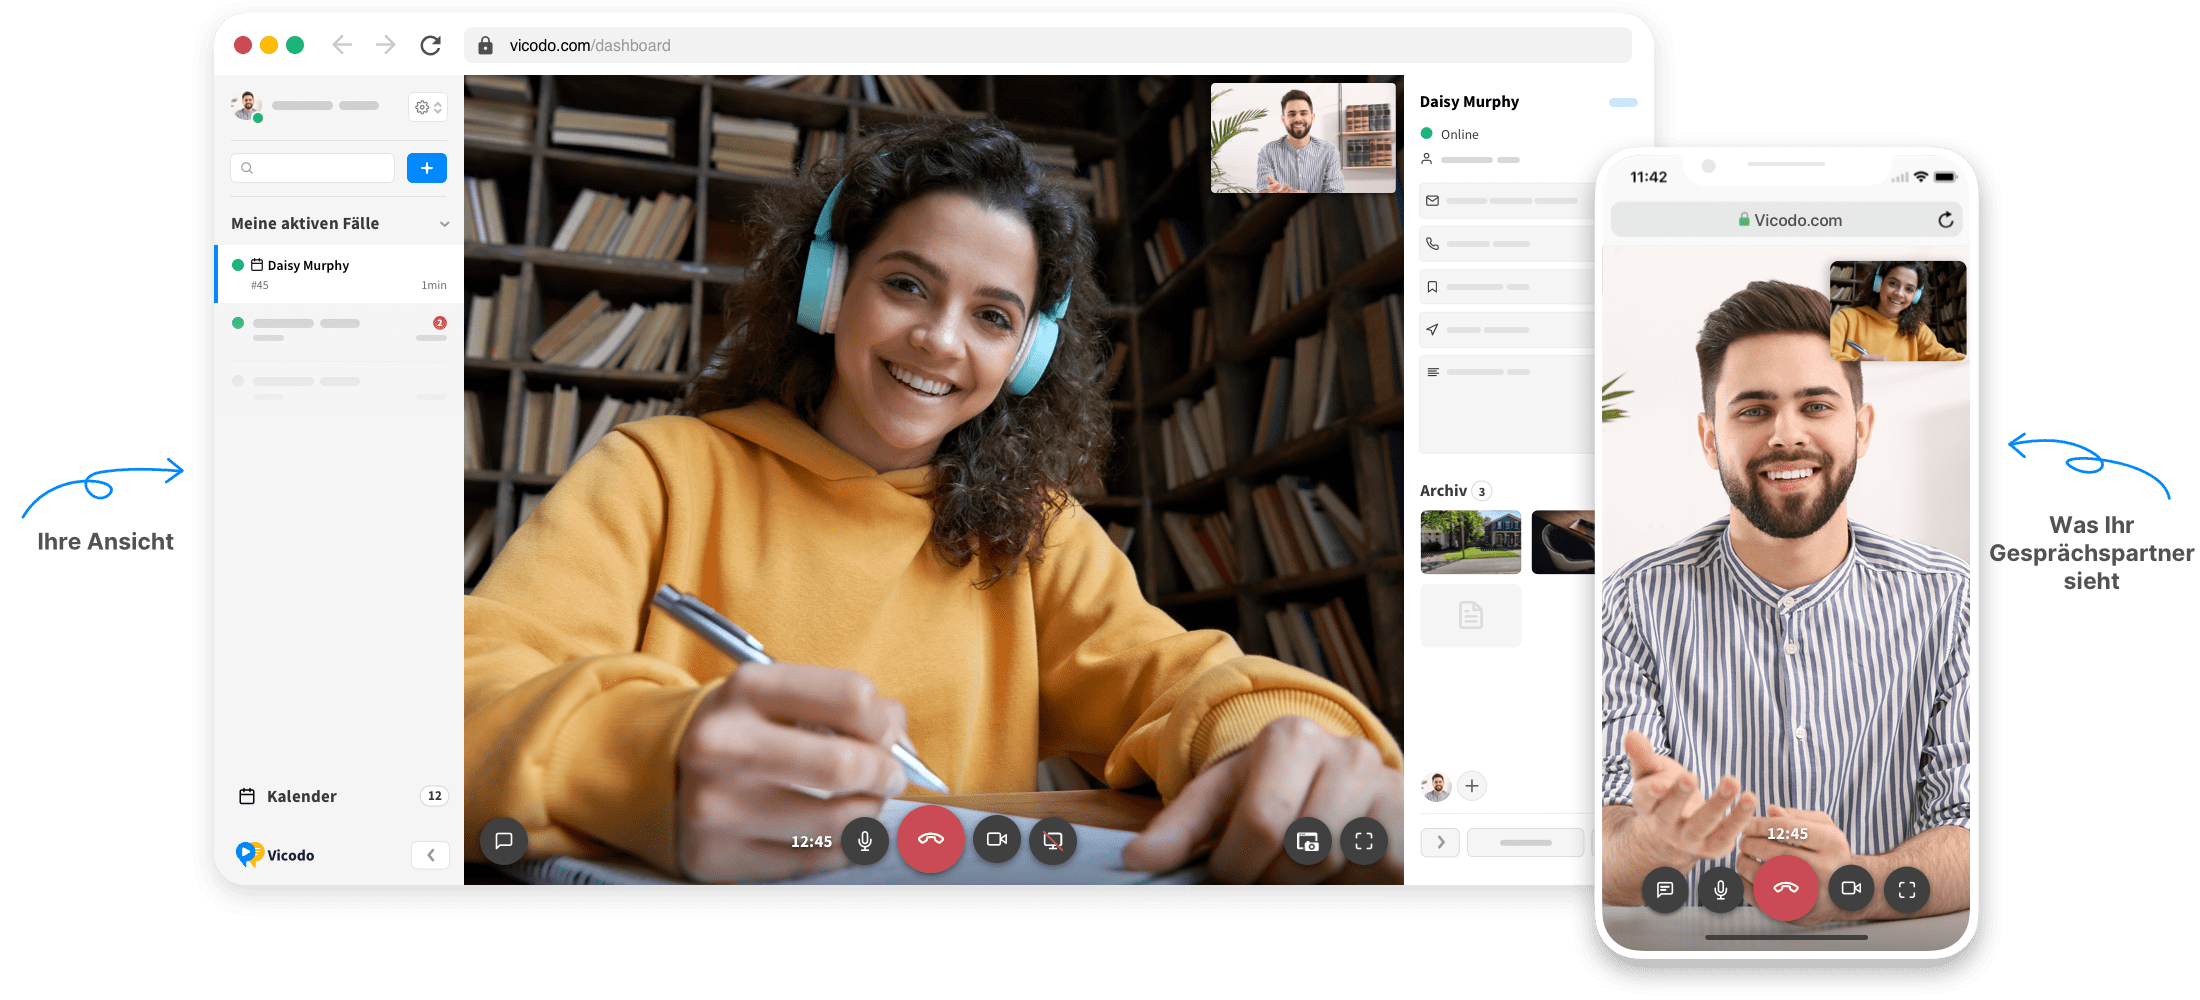The image size is (2200, 1000).
Task: Click the location arrow field icon
Action: [1432, 329]
